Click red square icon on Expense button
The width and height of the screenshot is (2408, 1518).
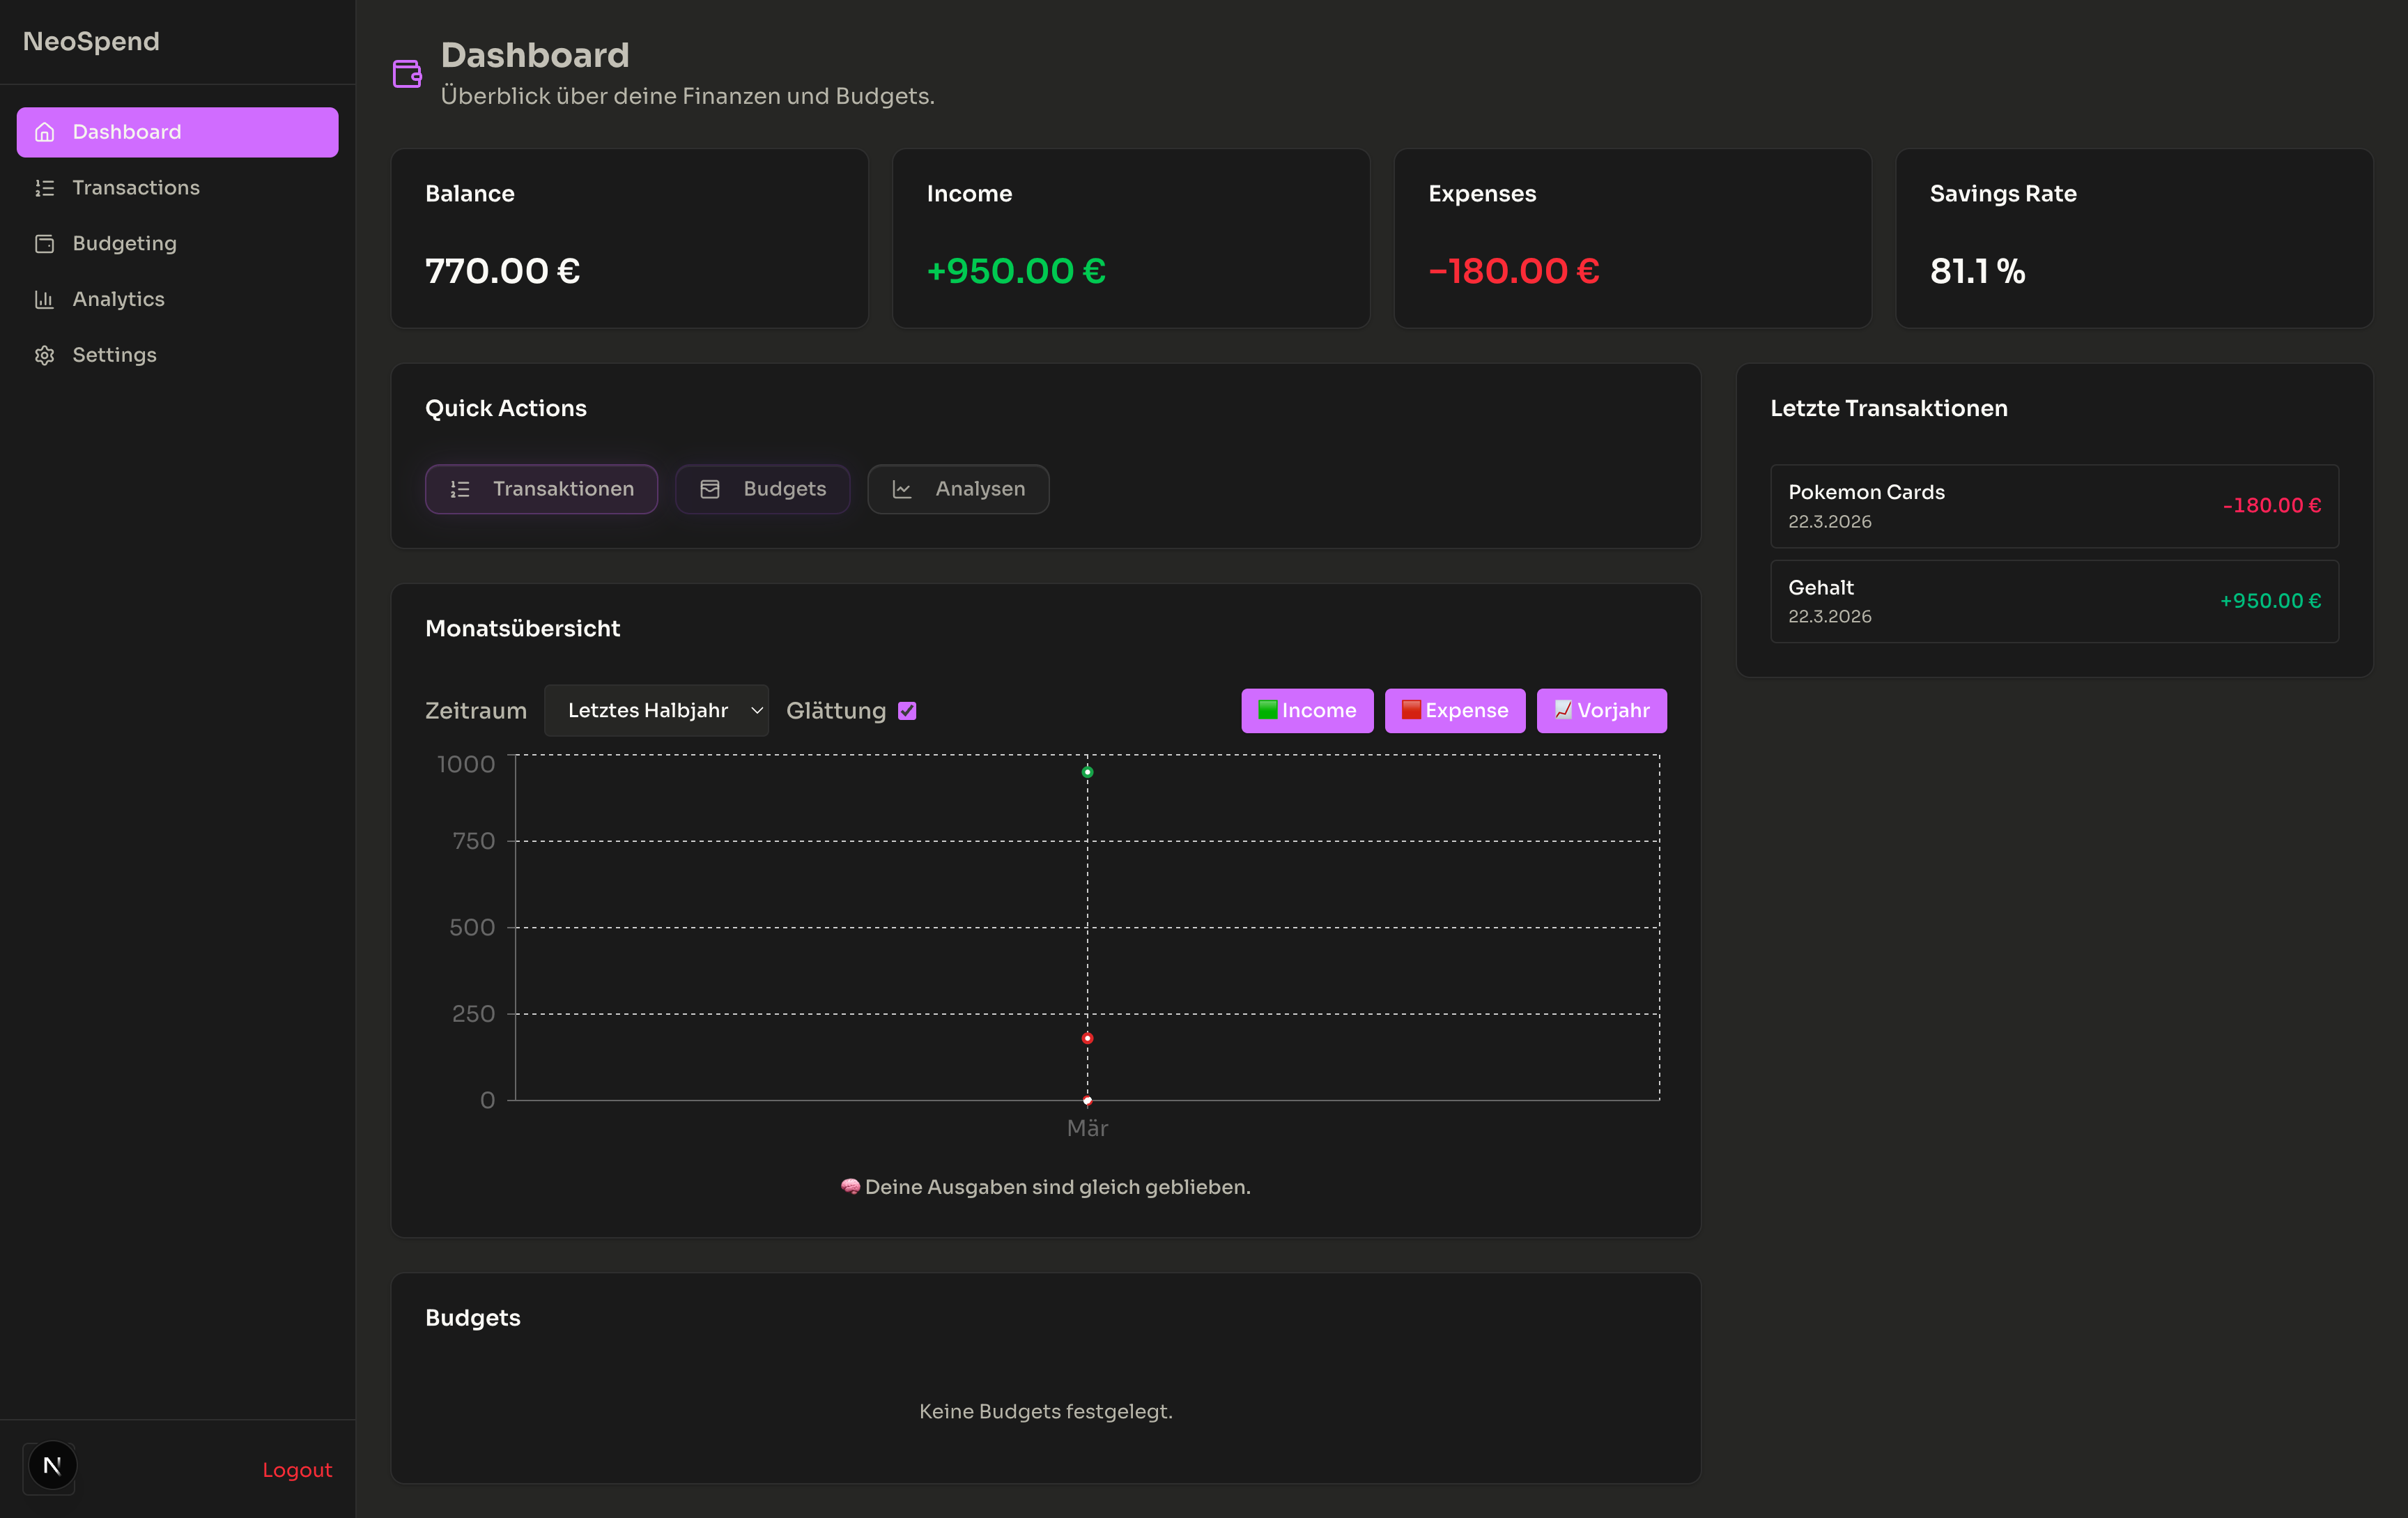coord(1411,710)
